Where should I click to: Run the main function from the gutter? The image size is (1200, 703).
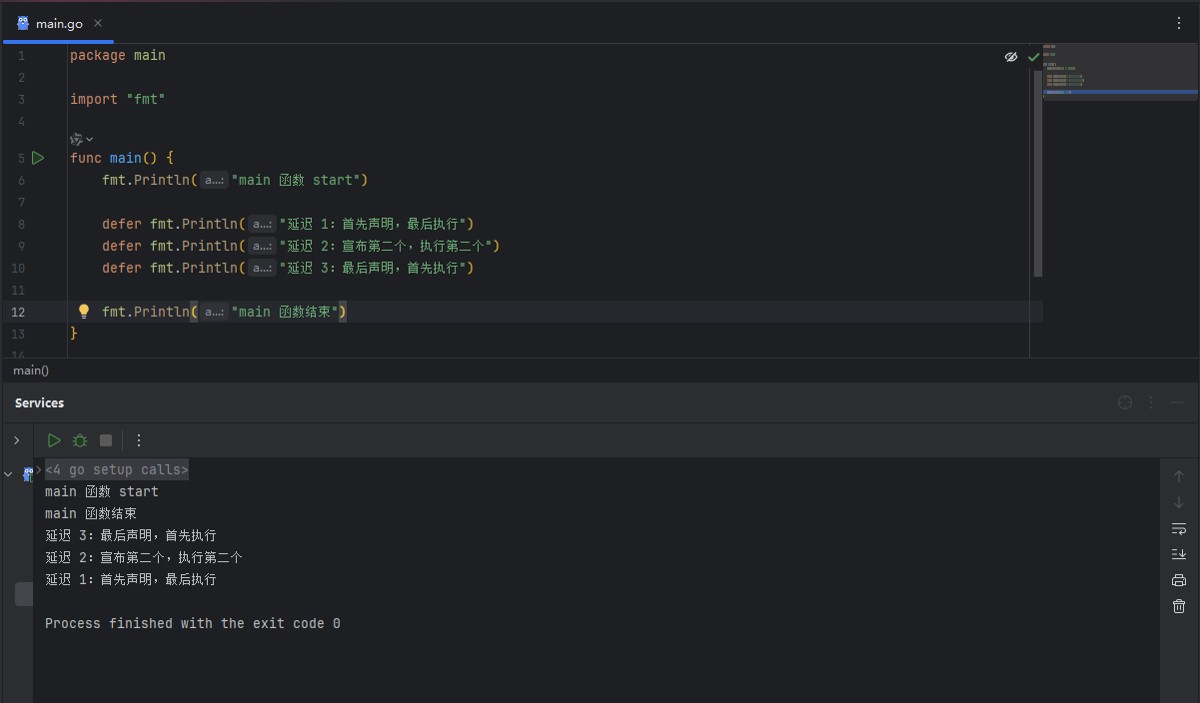pos(38,158)
